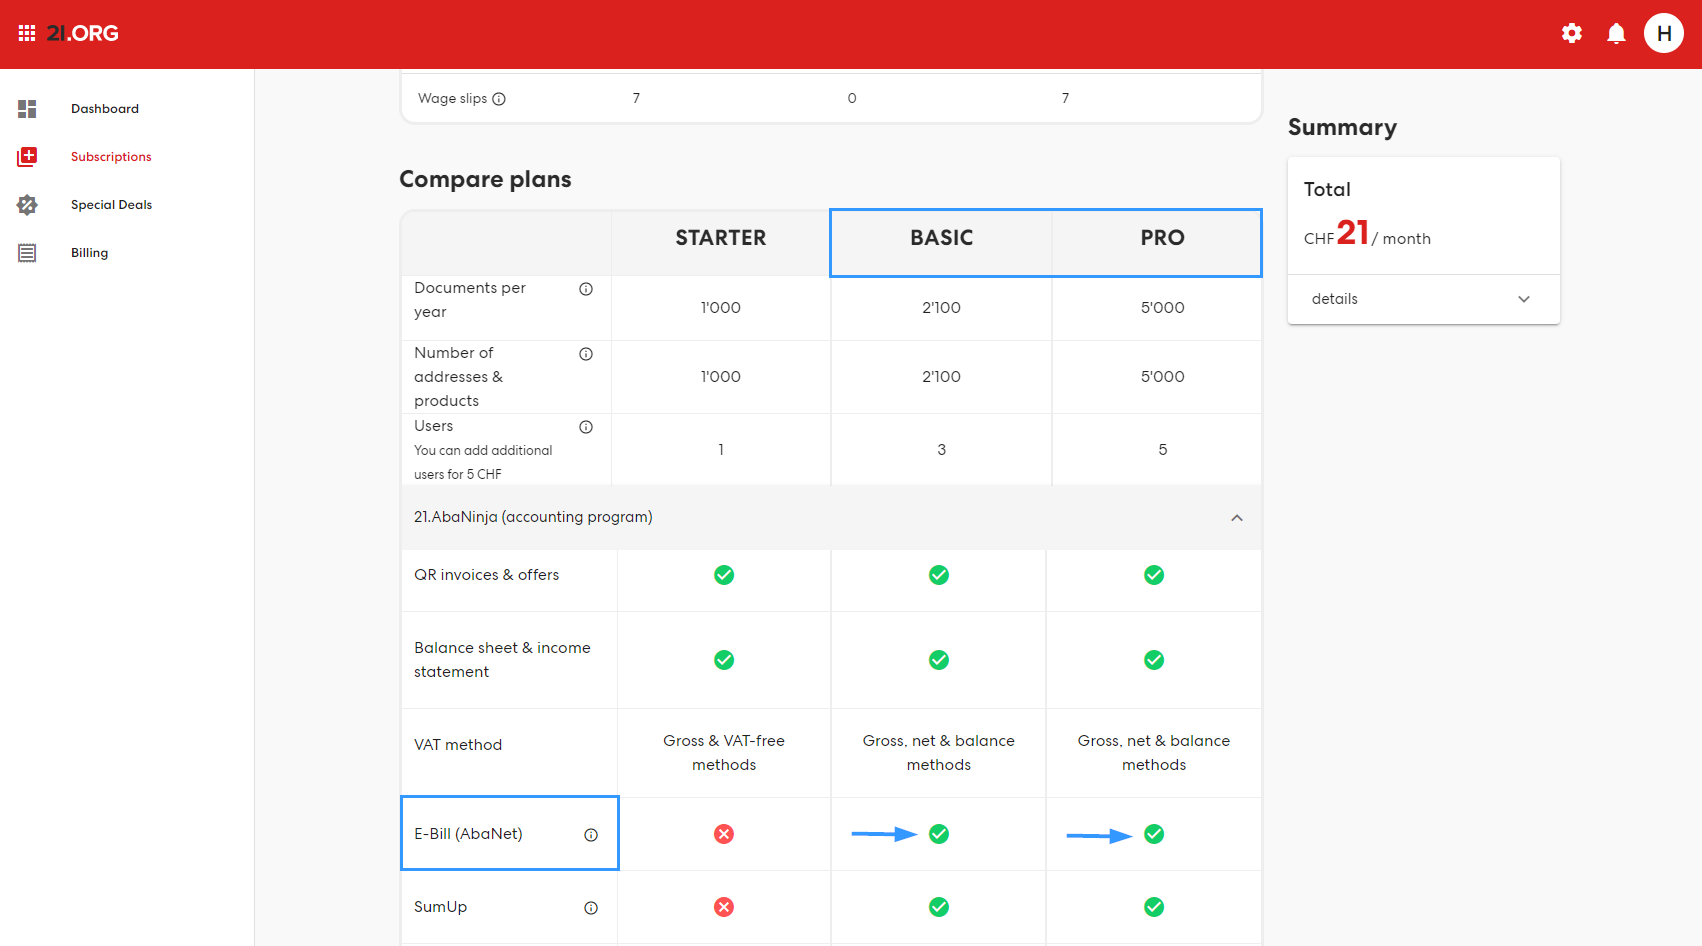The image size is (1702, 946).
Task: Click the Billing sidebar icon
Action: [x=27, y=253]
